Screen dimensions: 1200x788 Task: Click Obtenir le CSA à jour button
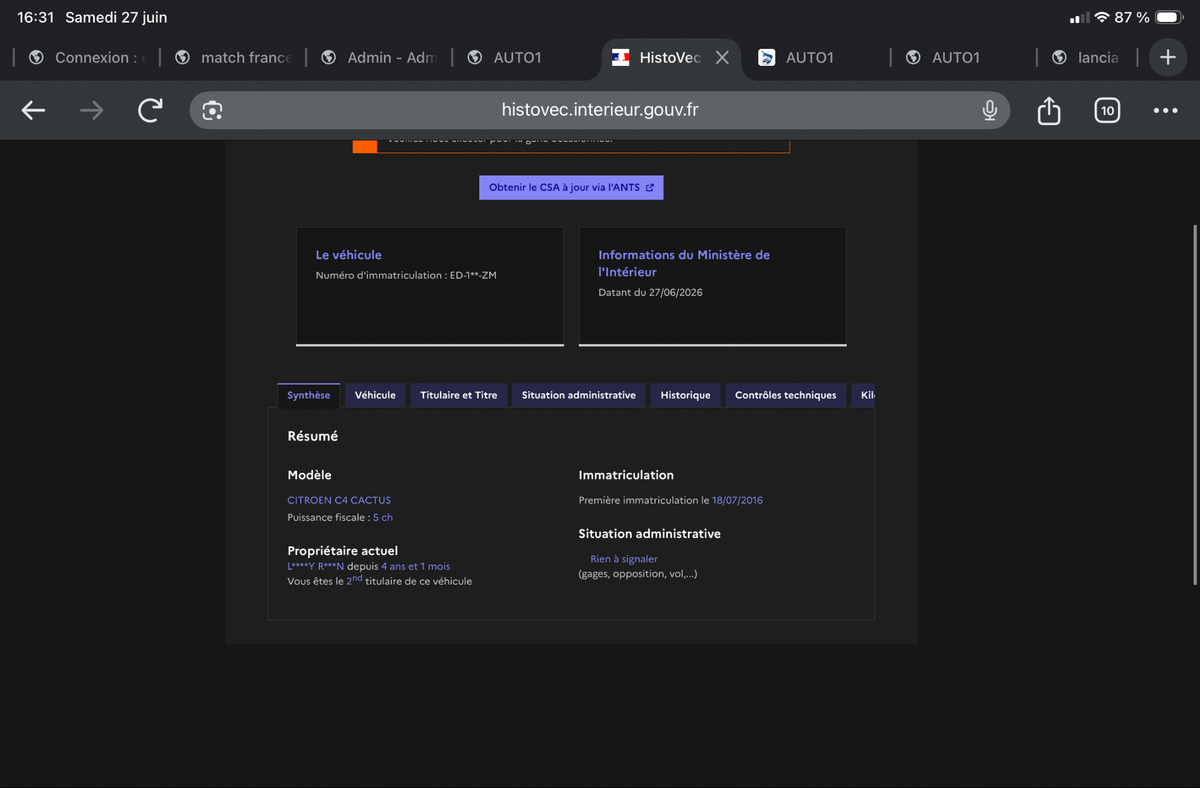(x=571, y=187)
